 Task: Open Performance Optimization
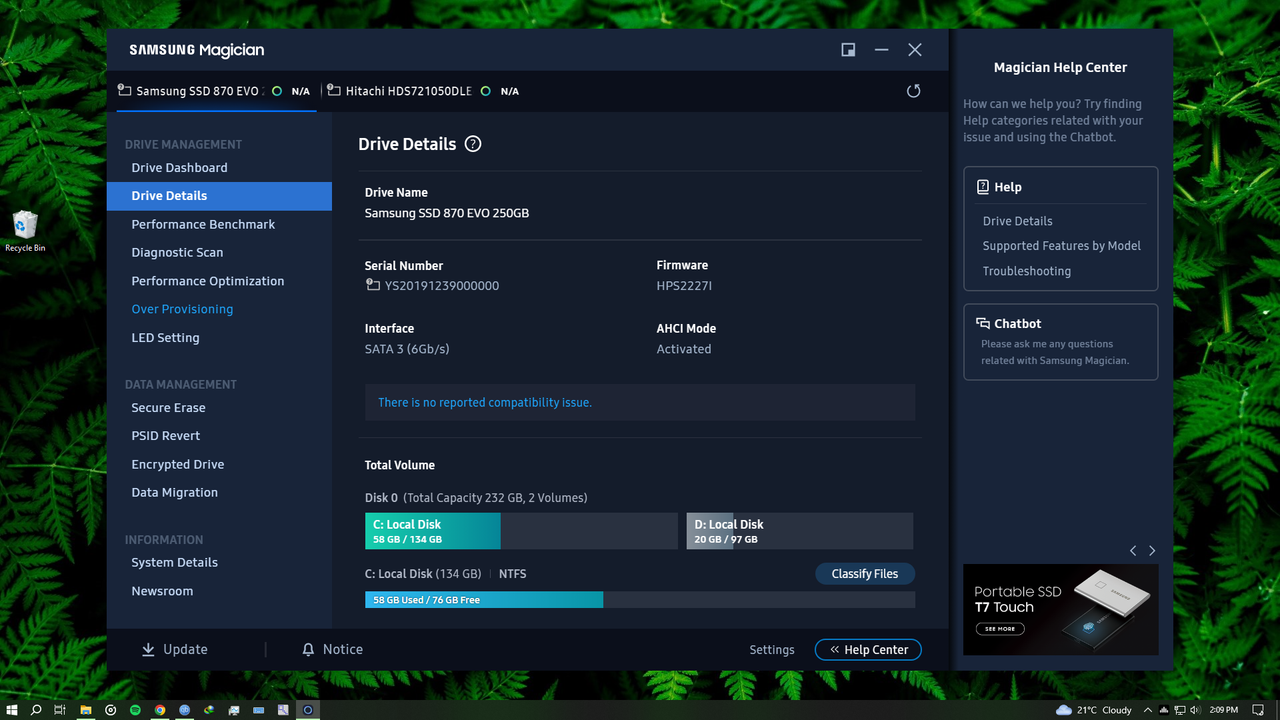tap(208, 281)
